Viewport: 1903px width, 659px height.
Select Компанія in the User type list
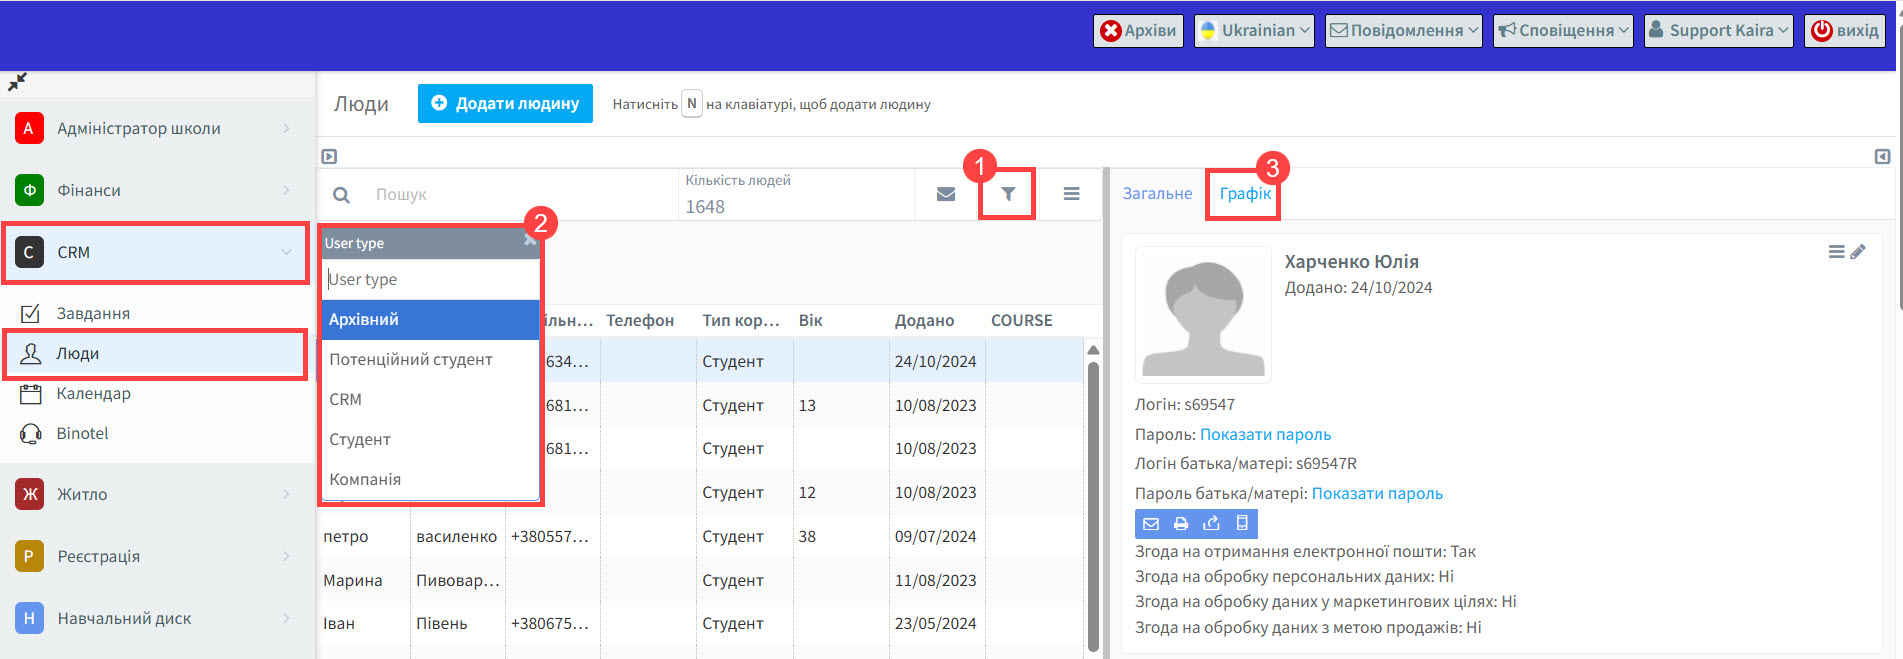tap(431, 479)
